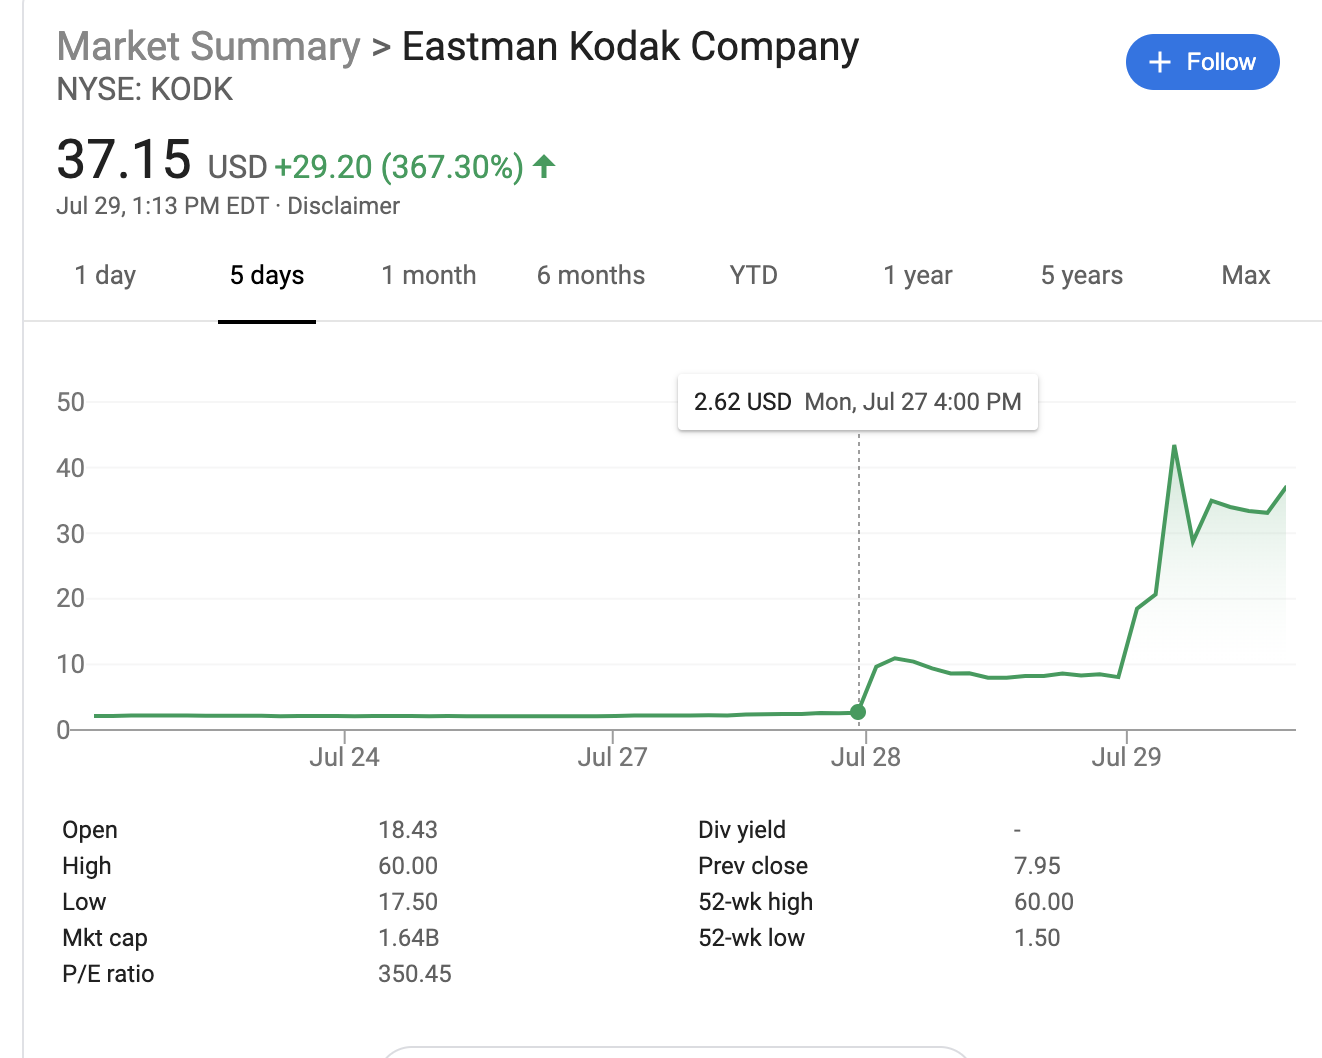This screenshot has height=1058, width=1322.
Task: Click the Jul 24 date axis label
Action: [x=344, y=757]
